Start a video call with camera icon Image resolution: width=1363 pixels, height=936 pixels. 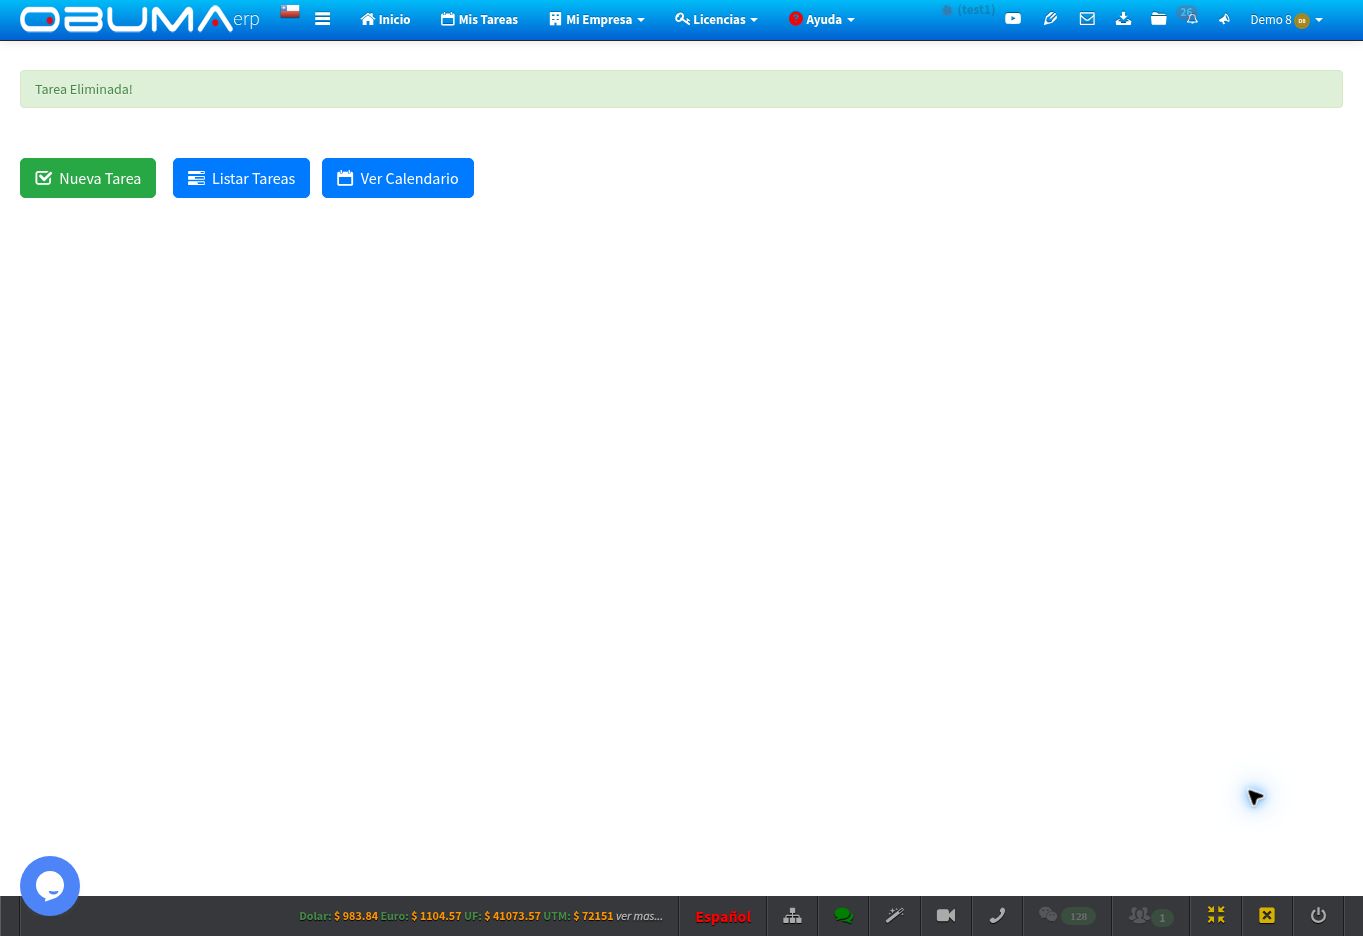(x=946, y=916)
